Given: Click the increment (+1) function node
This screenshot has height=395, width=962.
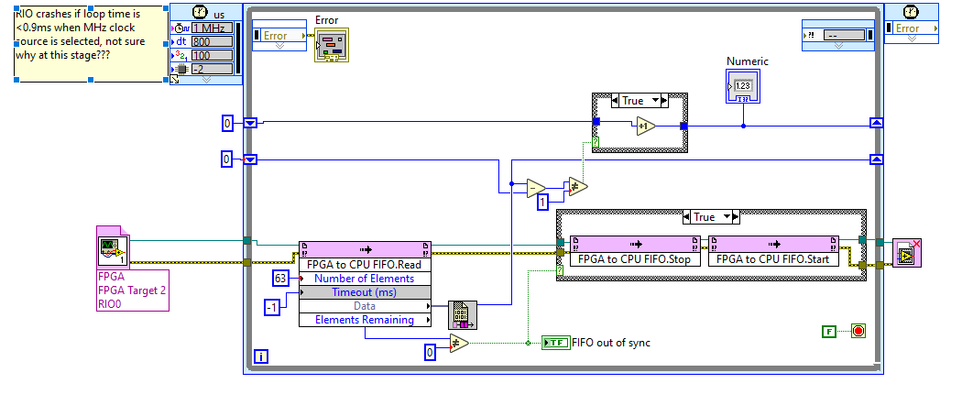Looking at the screenshot, I should (x=645, y=126).
